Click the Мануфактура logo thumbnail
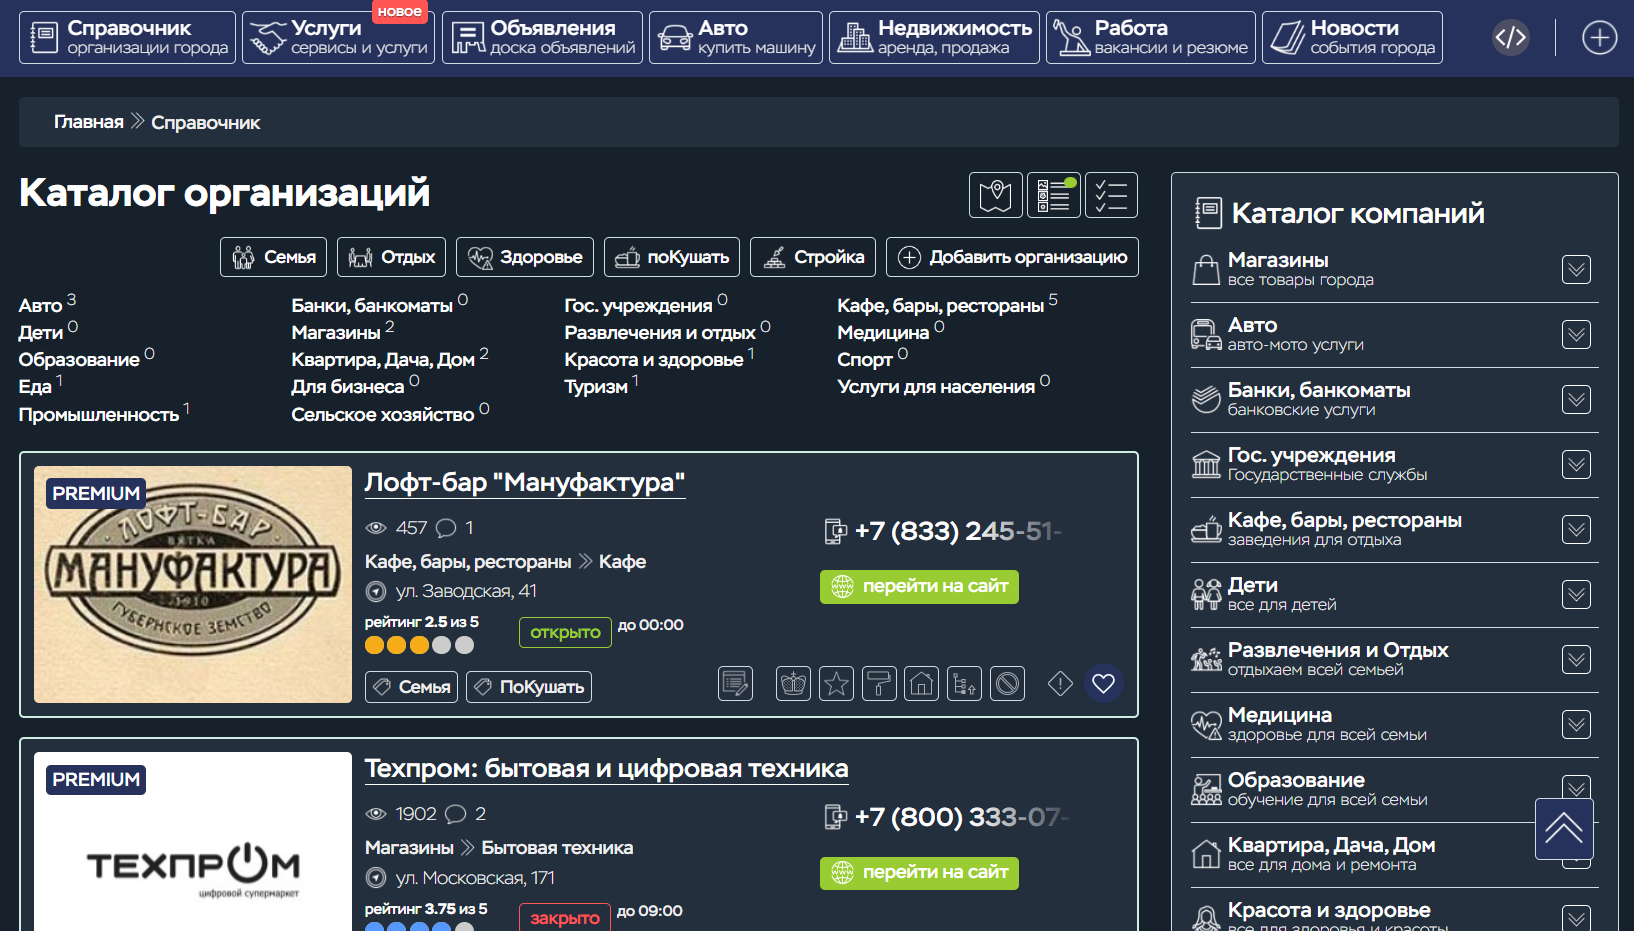 pos(193,584)
